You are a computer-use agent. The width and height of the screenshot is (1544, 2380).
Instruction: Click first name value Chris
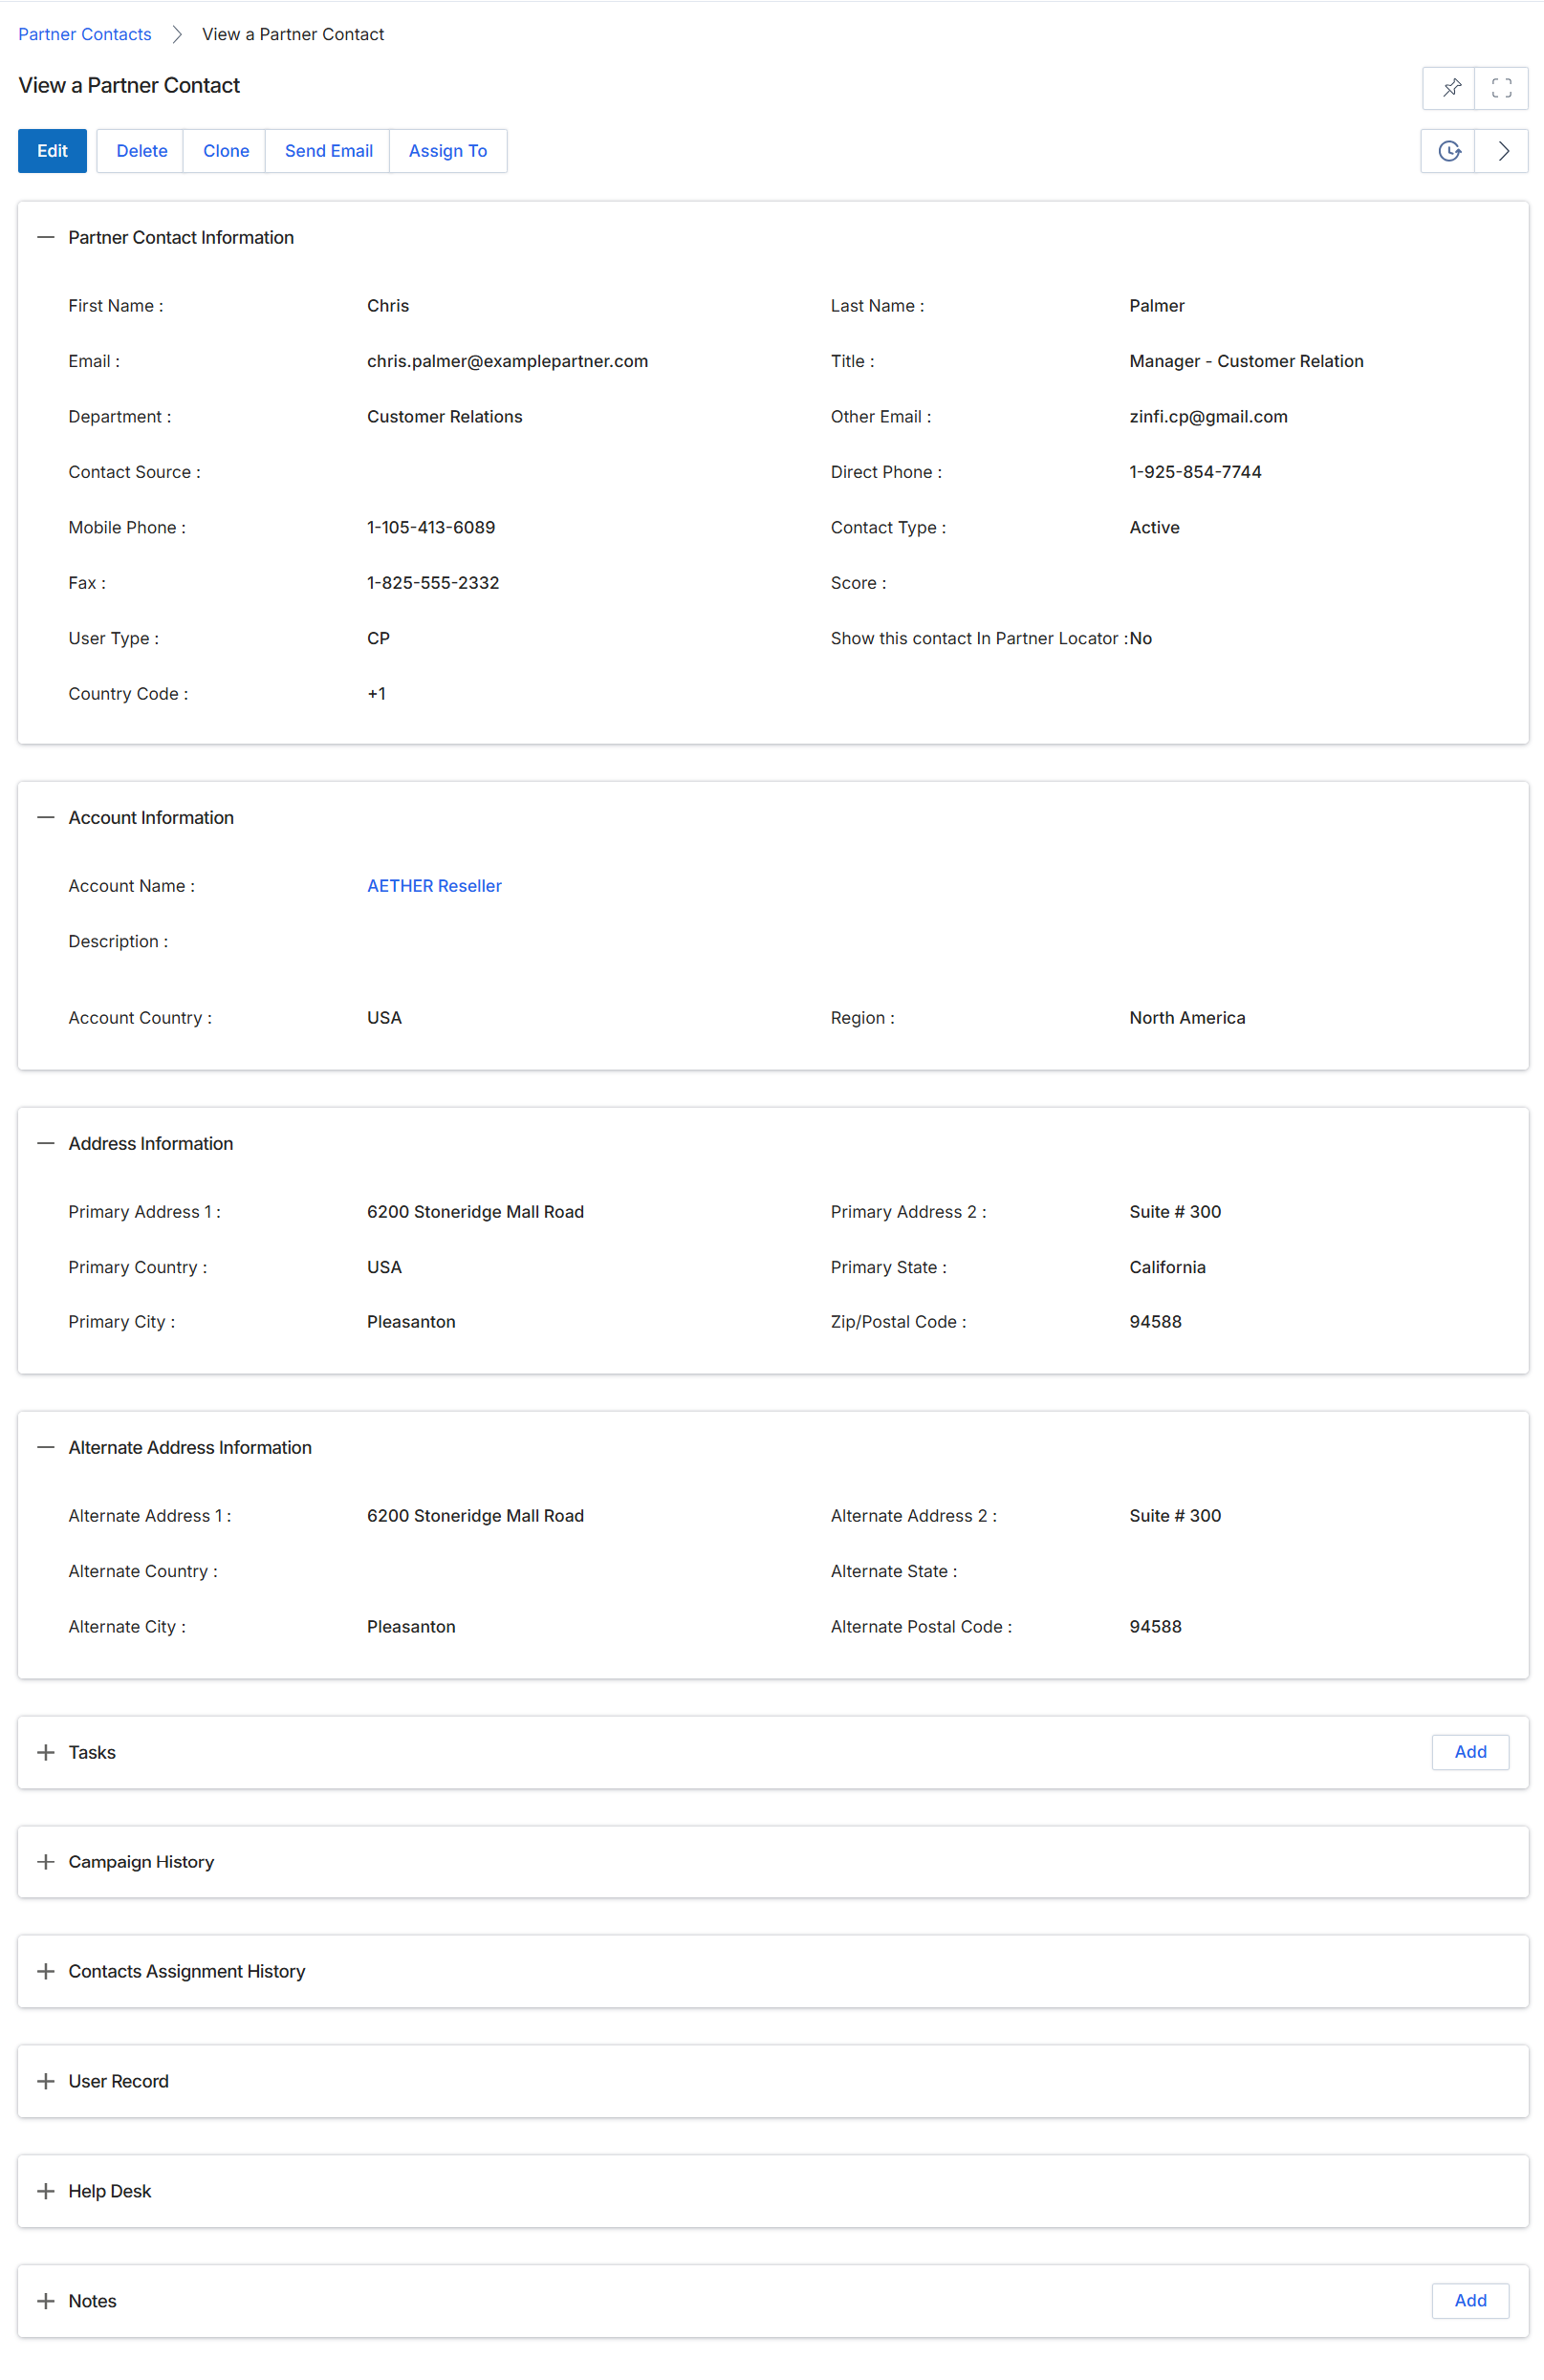point(388,306)
